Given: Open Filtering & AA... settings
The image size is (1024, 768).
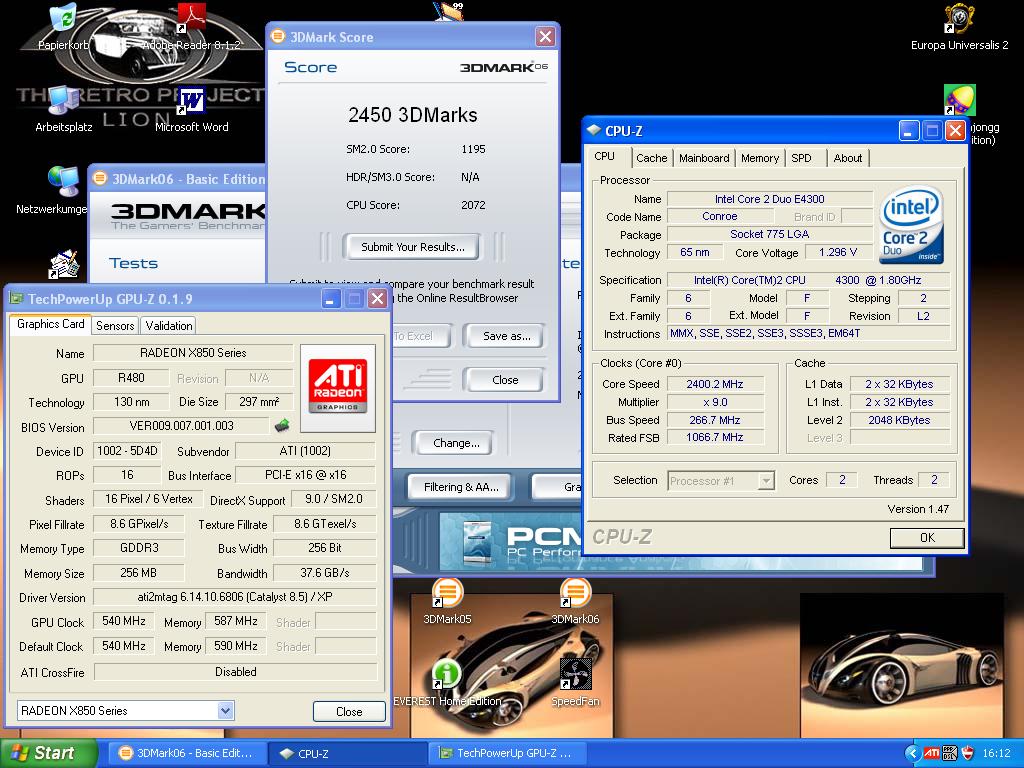Looking at the screenshot, I should point(460,487).
